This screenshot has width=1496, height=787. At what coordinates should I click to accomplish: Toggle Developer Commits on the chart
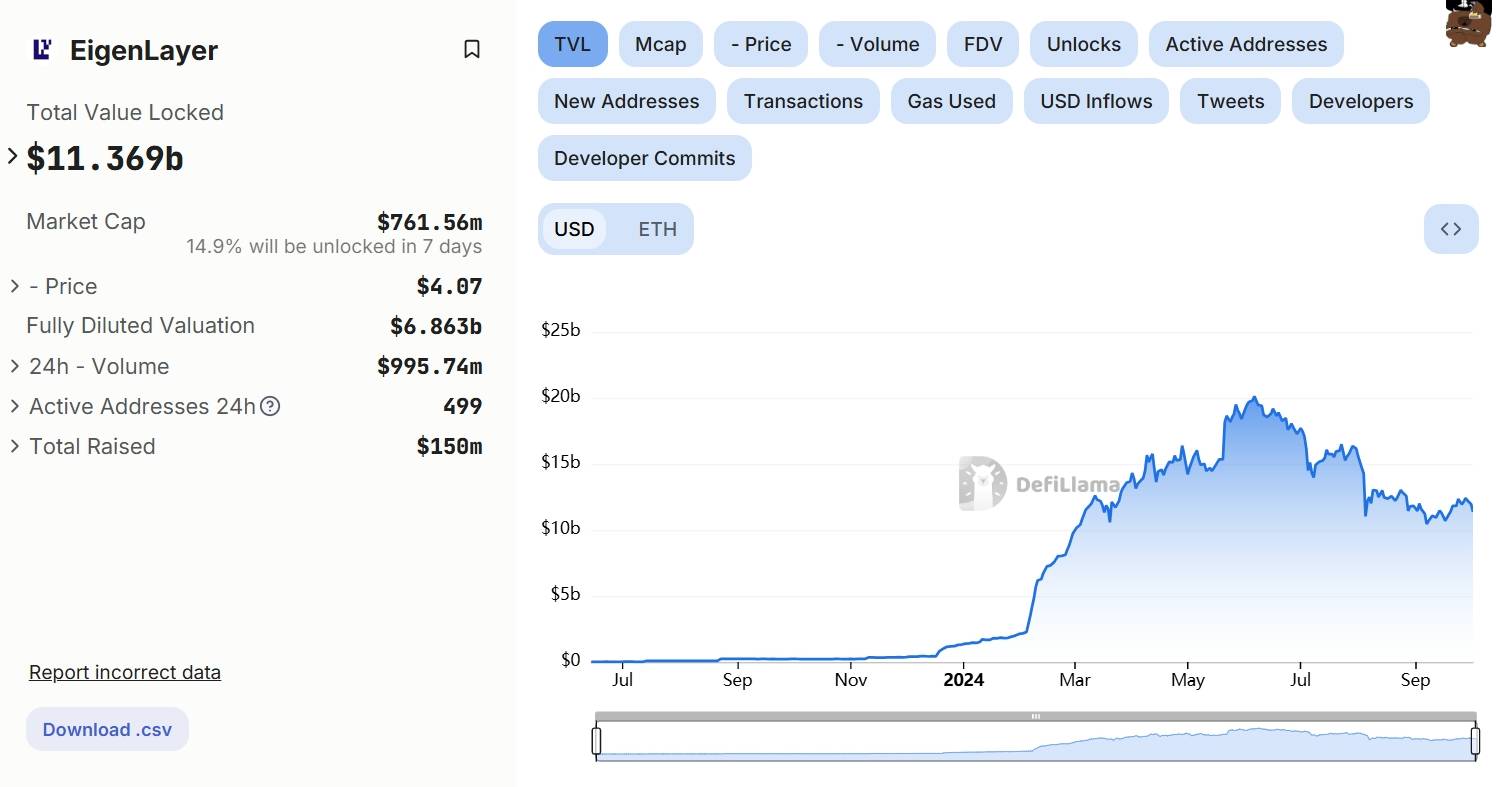tap(645, 158)
